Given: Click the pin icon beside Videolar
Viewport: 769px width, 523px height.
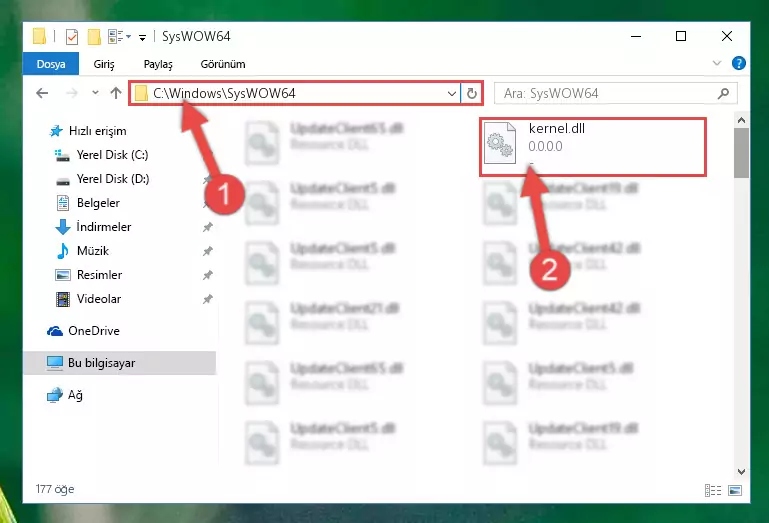Looking at the screenshot, I should point(207,299).
